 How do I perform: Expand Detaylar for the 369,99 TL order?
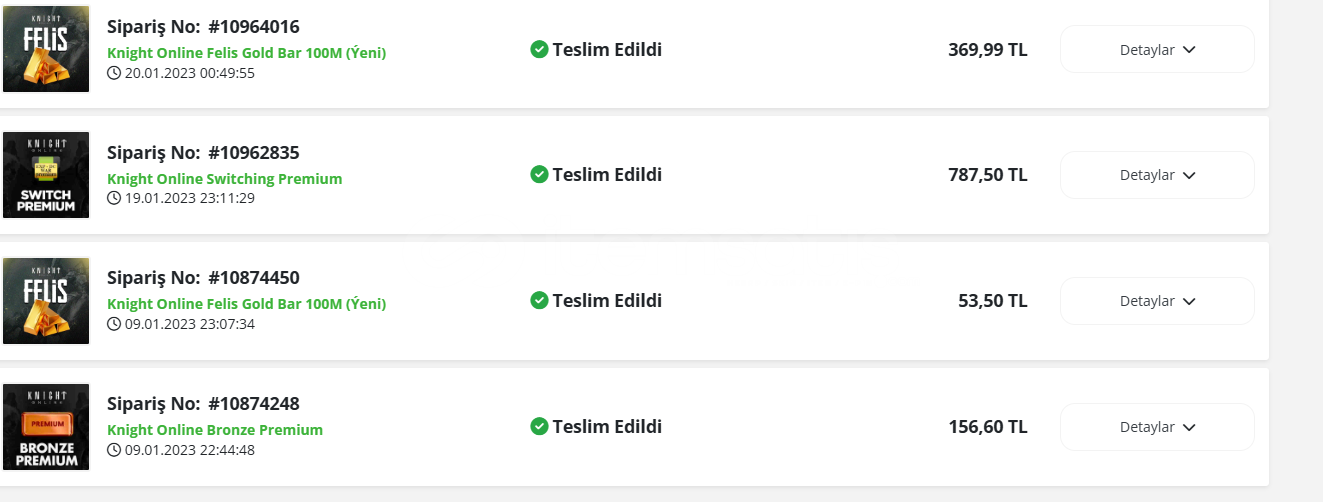pyautogui.click(x=1157, y=49)
